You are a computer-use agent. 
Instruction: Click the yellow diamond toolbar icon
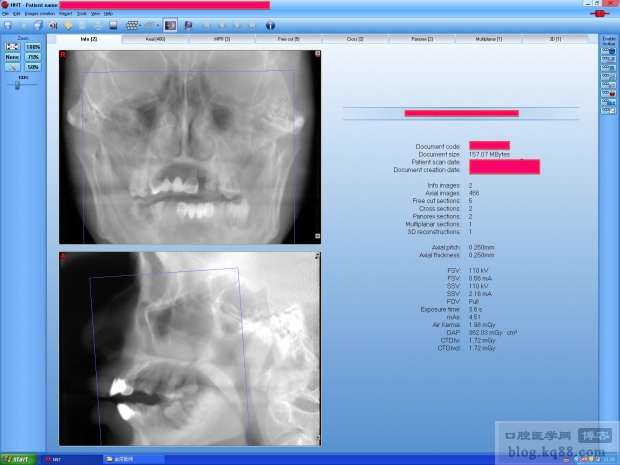pos(68,26)
